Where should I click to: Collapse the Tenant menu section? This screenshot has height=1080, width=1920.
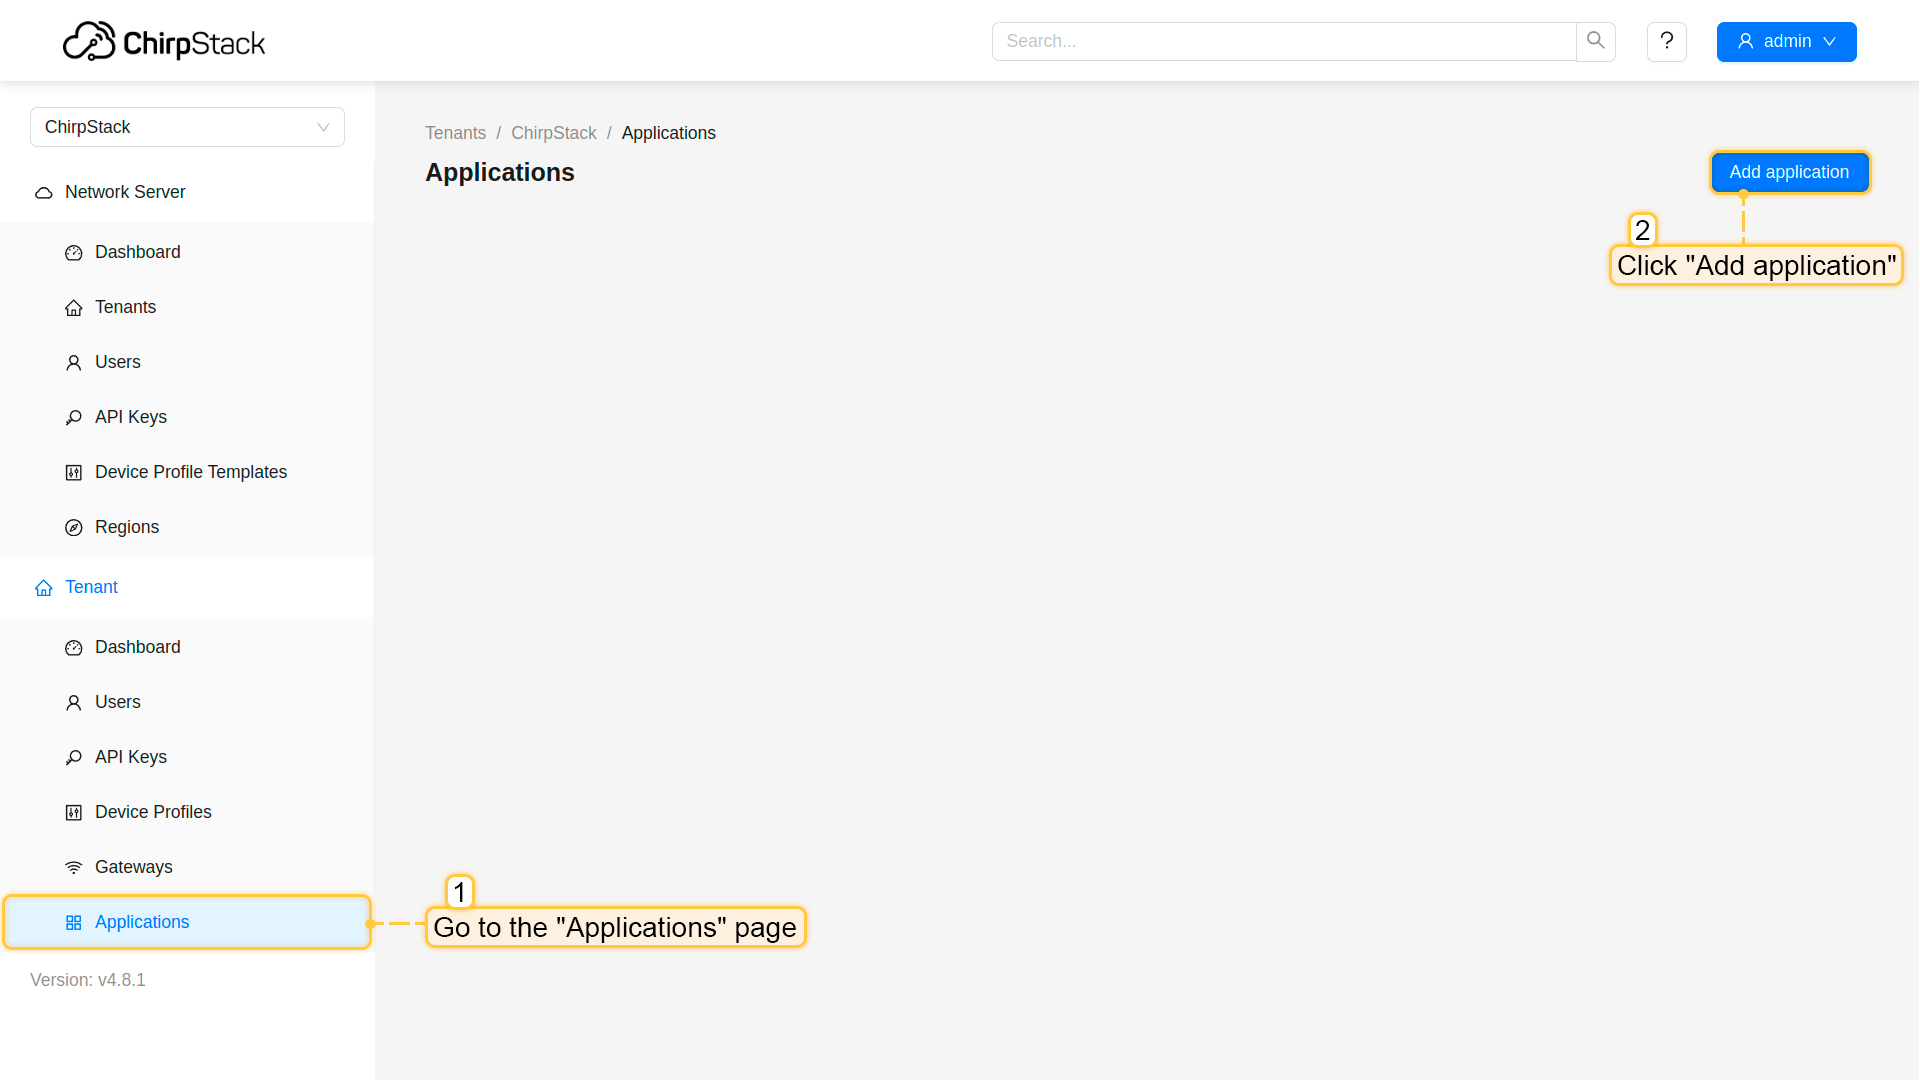pos(91,587)
